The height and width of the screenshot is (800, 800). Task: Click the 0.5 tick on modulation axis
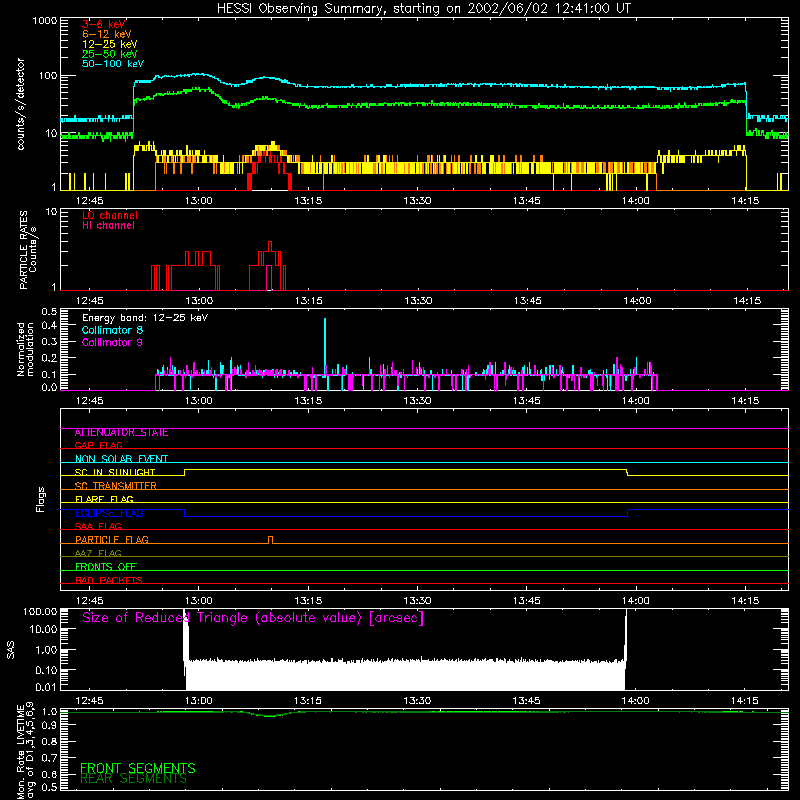[x=49, y=312]
